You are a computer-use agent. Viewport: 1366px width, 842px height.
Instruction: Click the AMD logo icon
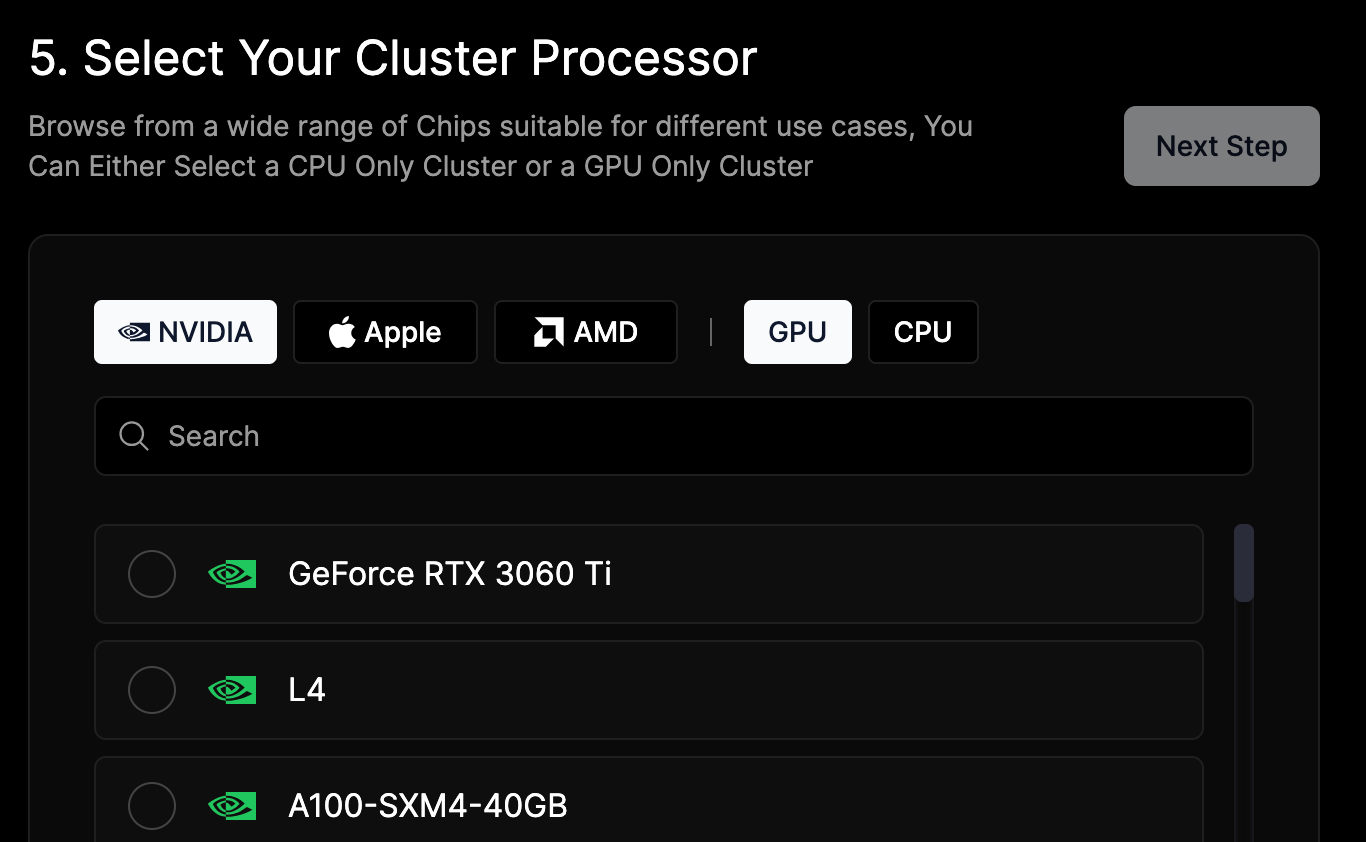pos(548,332)
